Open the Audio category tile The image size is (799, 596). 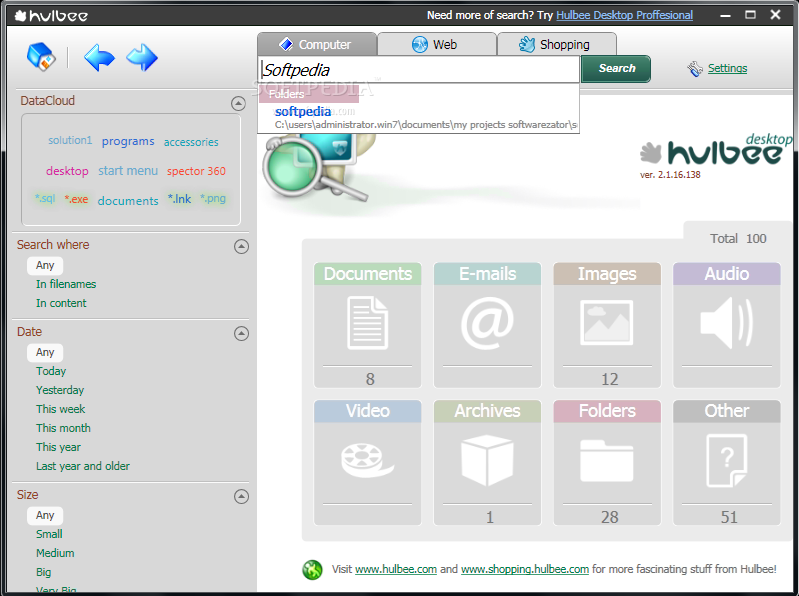tap(727, 325)
